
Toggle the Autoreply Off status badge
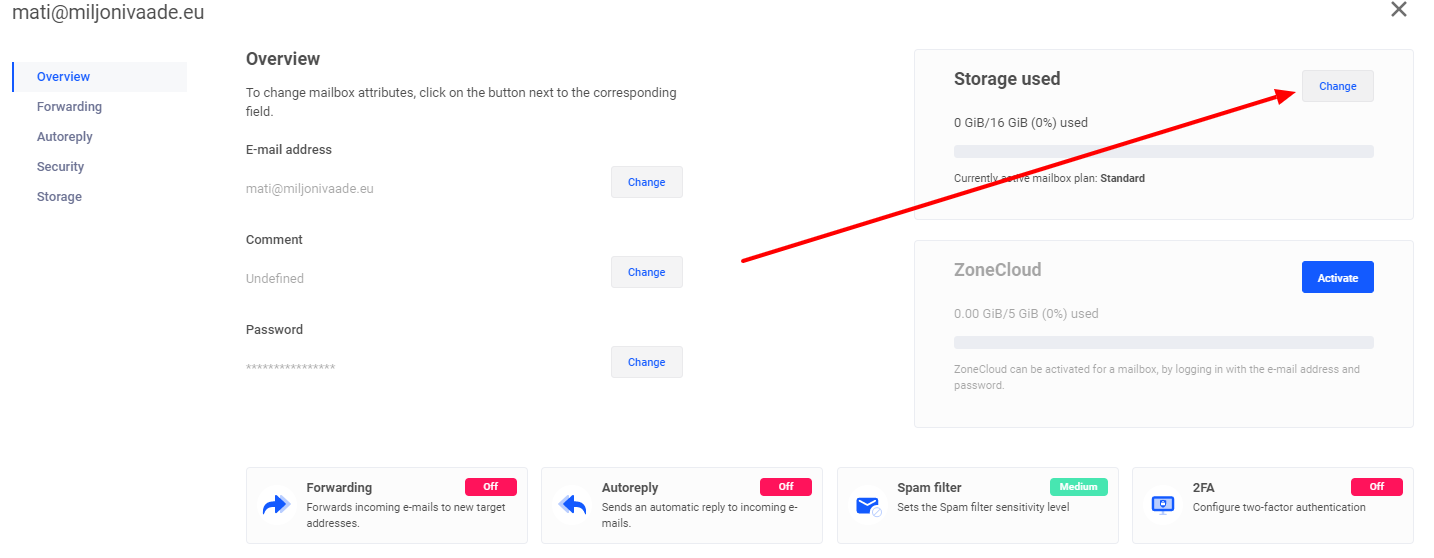pyautogui.click(x=786, y=487)
